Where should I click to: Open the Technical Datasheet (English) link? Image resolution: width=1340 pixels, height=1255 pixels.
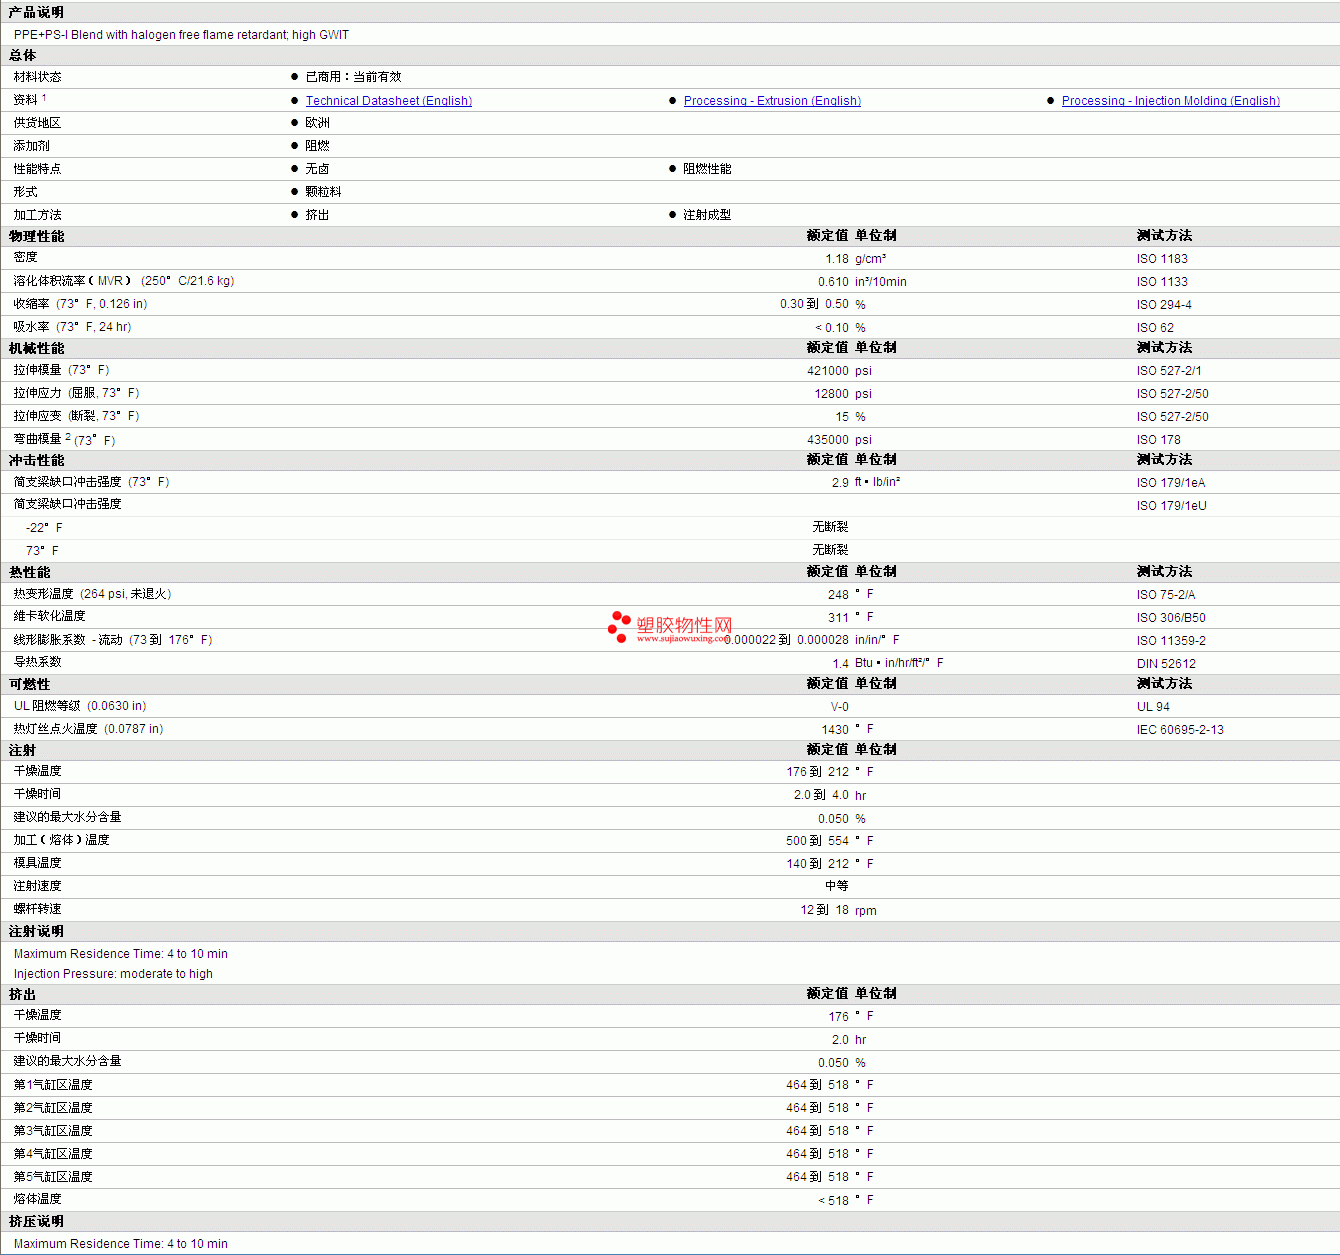tap(388, 101)
